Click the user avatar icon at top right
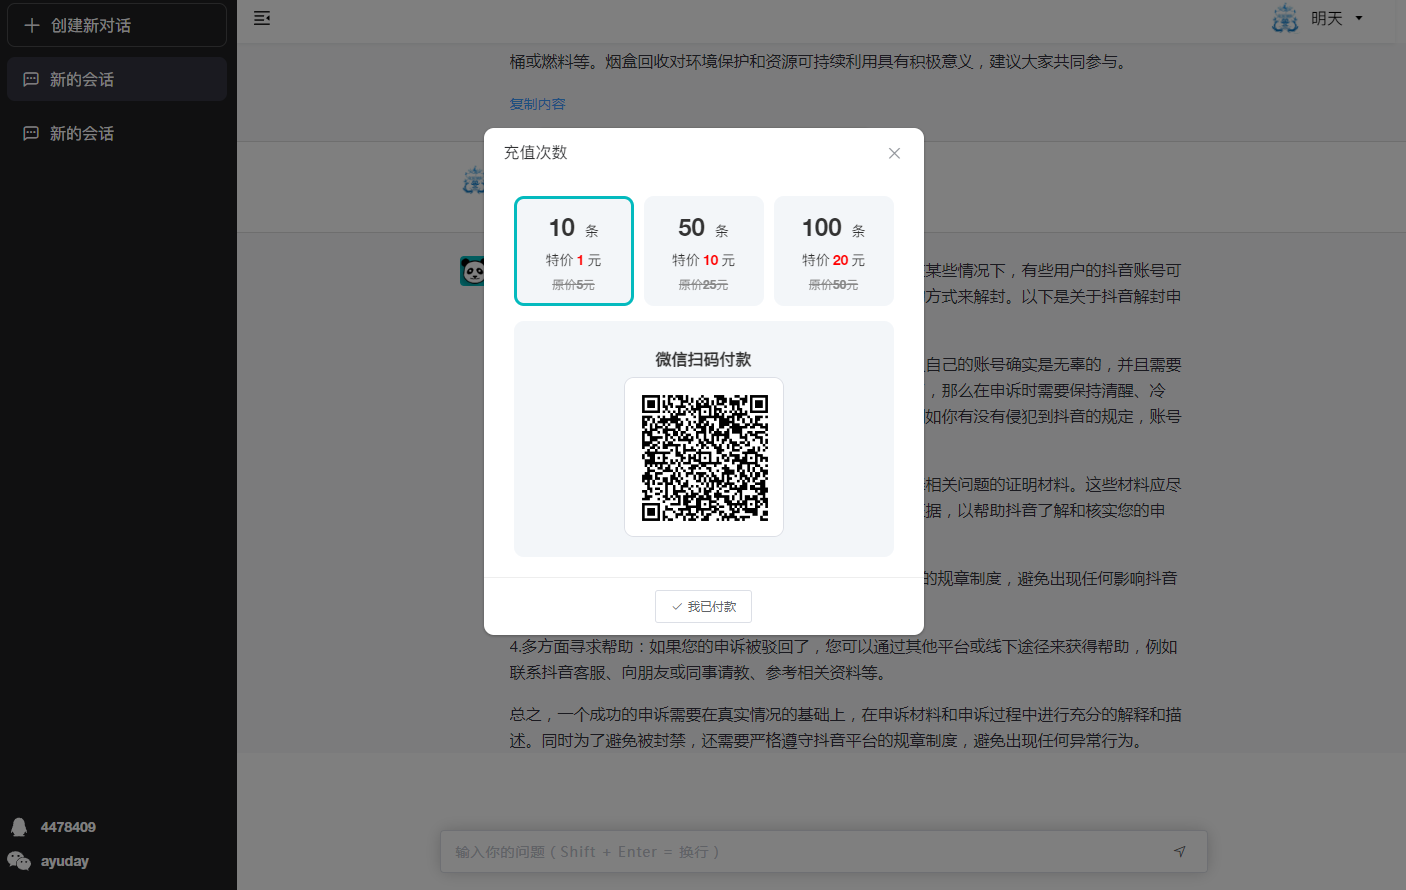Screen dimensions: 1406x890 [1285, 18]
